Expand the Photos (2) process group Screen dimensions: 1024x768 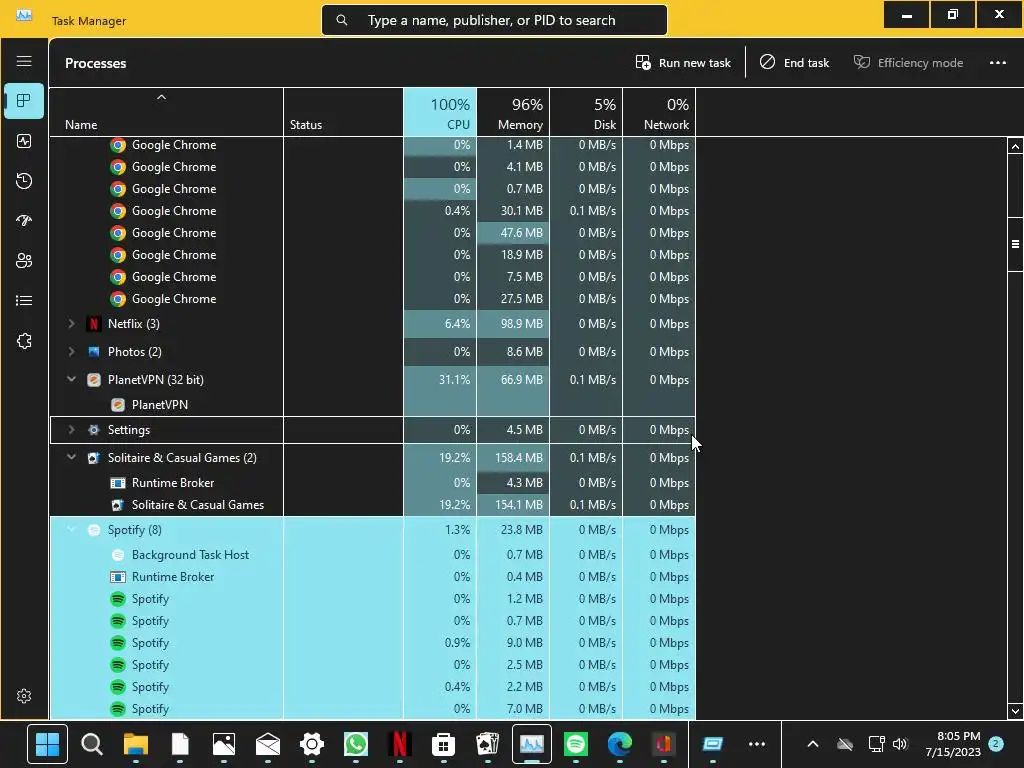(x=71, y=352)
